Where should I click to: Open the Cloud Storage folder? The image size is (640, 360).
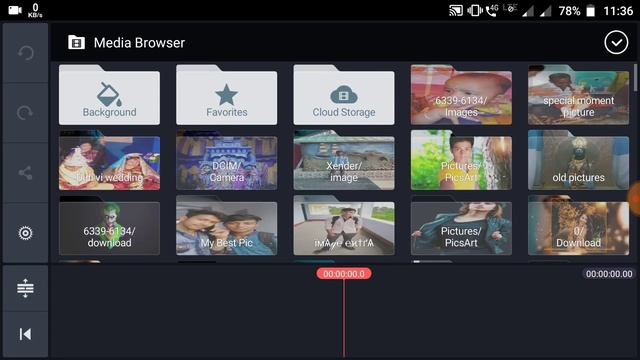[x=344, y=95]
